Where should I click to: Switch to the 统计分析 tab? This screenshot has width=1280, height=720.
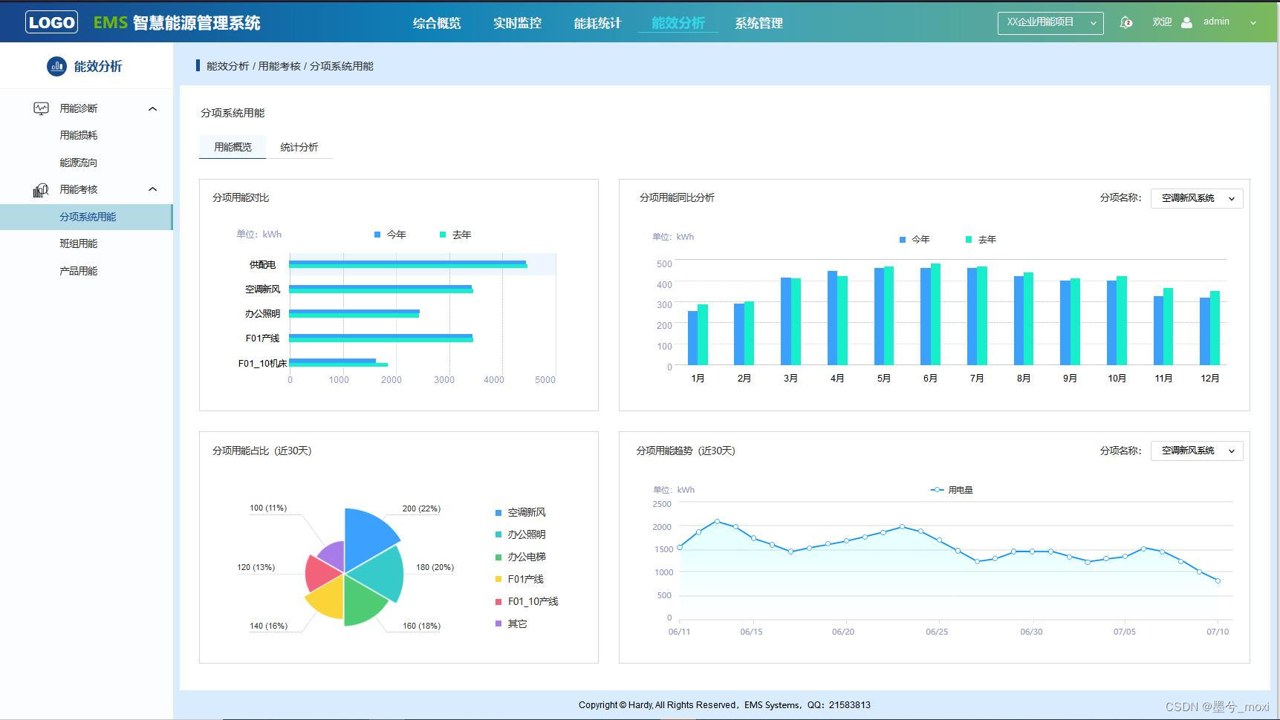pyautogui.click(x=299, y=147)
